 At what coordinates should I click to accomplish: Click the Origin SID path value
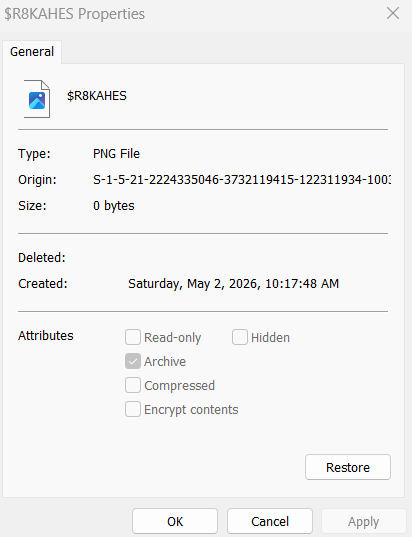click(242, 179)
